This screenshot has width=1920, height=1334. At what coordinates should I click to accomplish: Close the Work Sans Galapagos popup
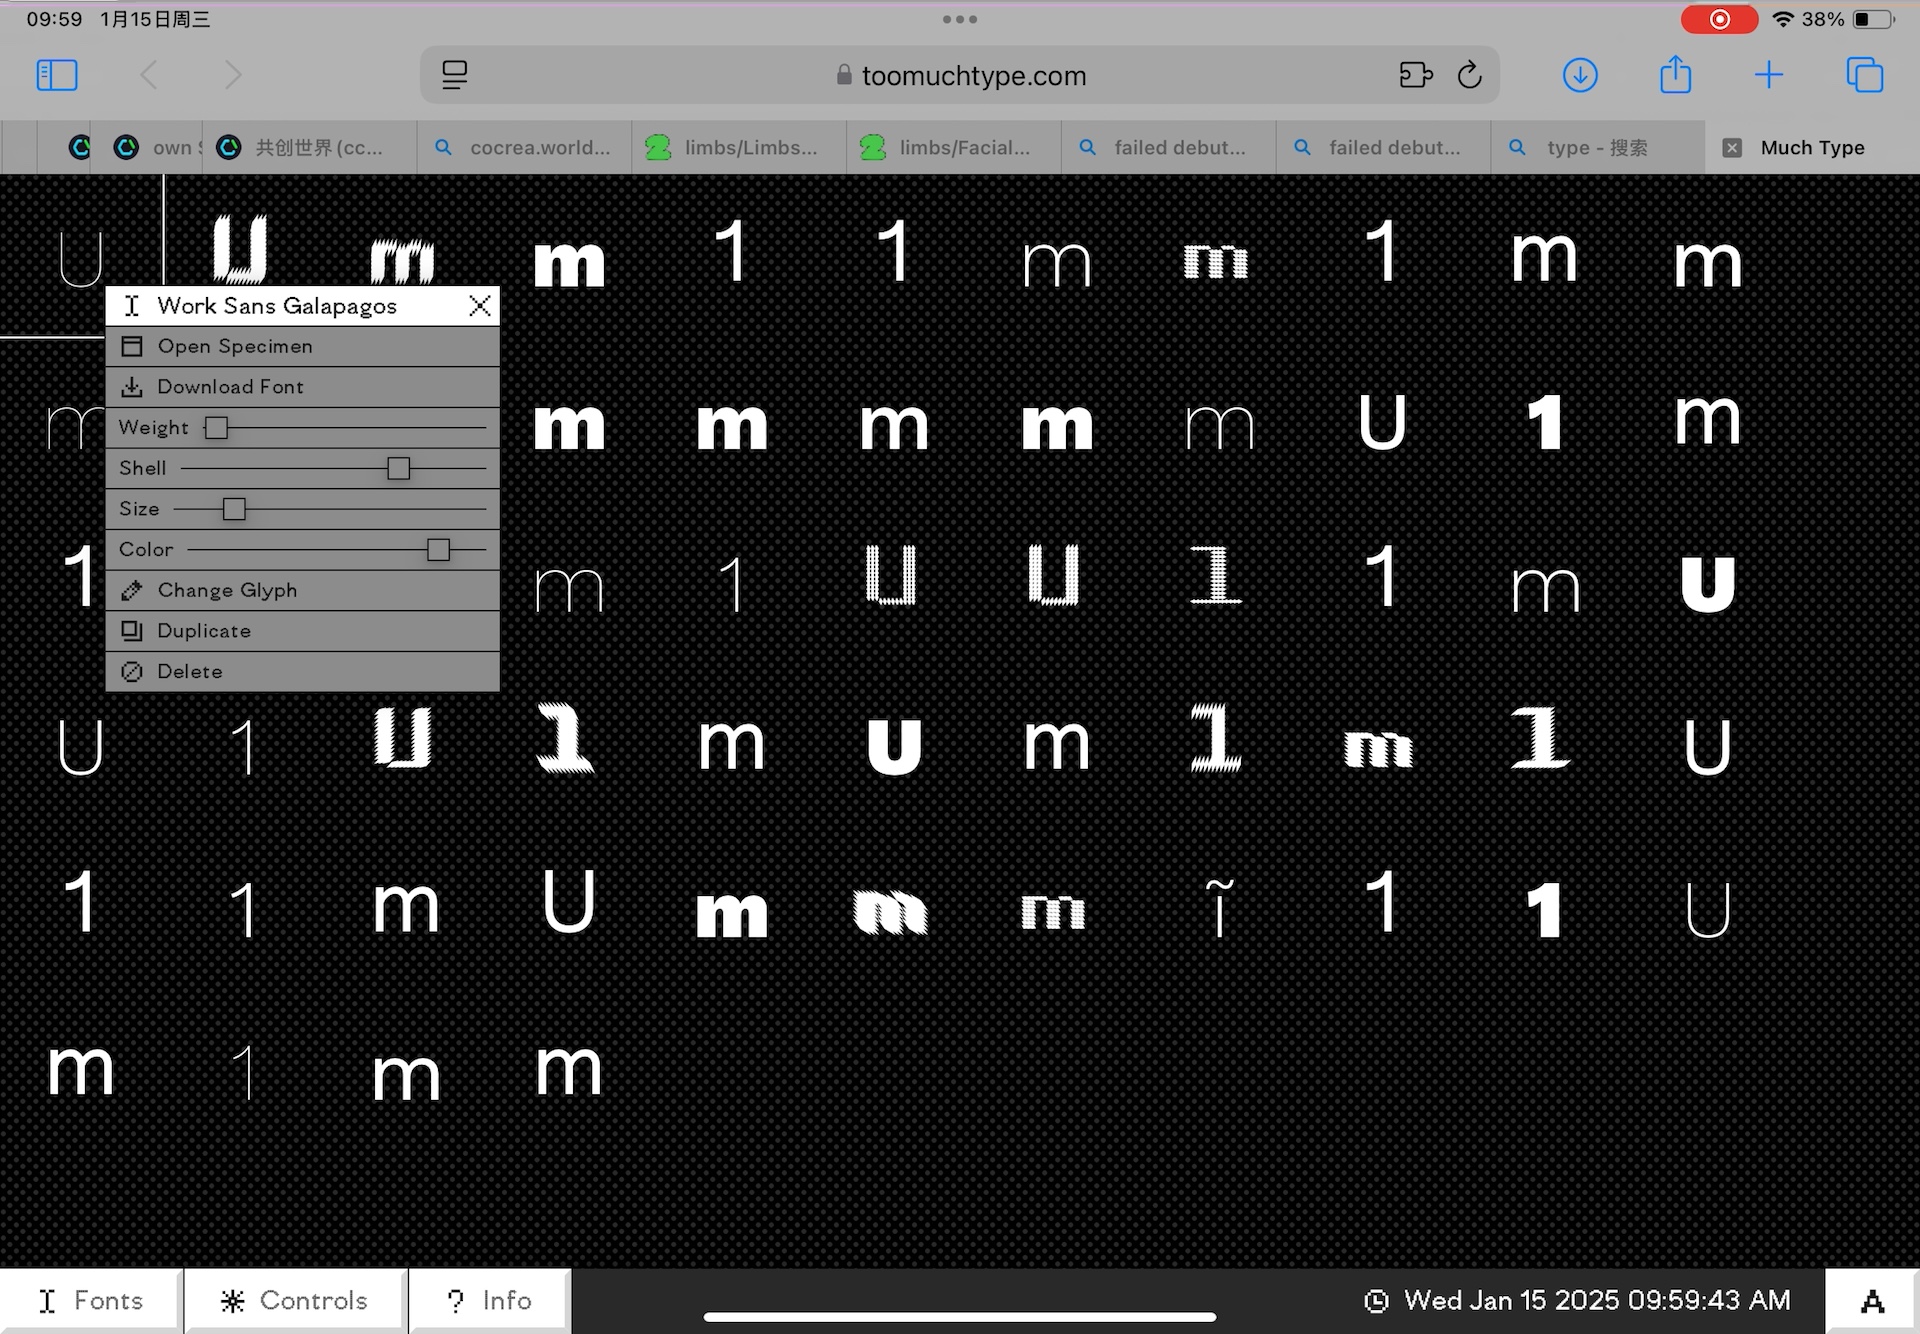point(479,305)
